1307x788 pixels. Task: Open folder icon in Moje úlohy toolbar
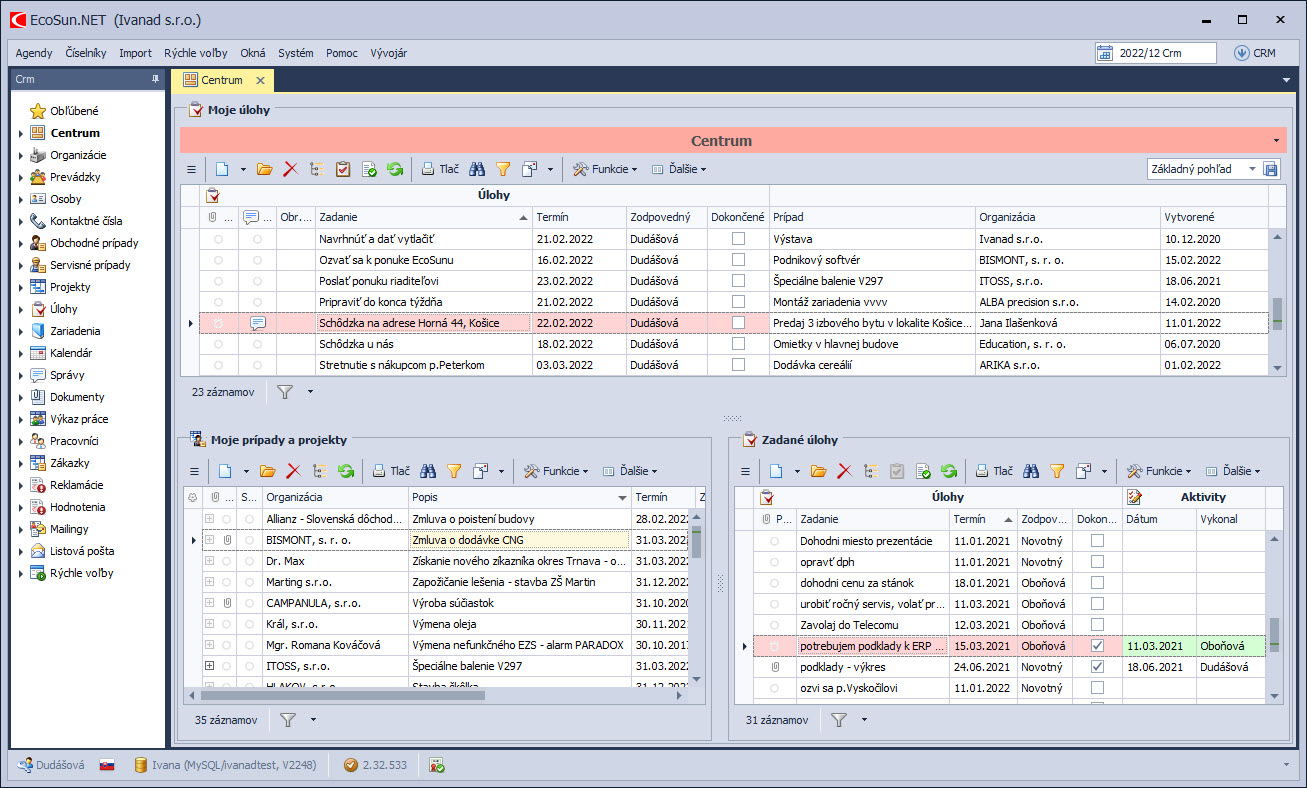point(264,170)
